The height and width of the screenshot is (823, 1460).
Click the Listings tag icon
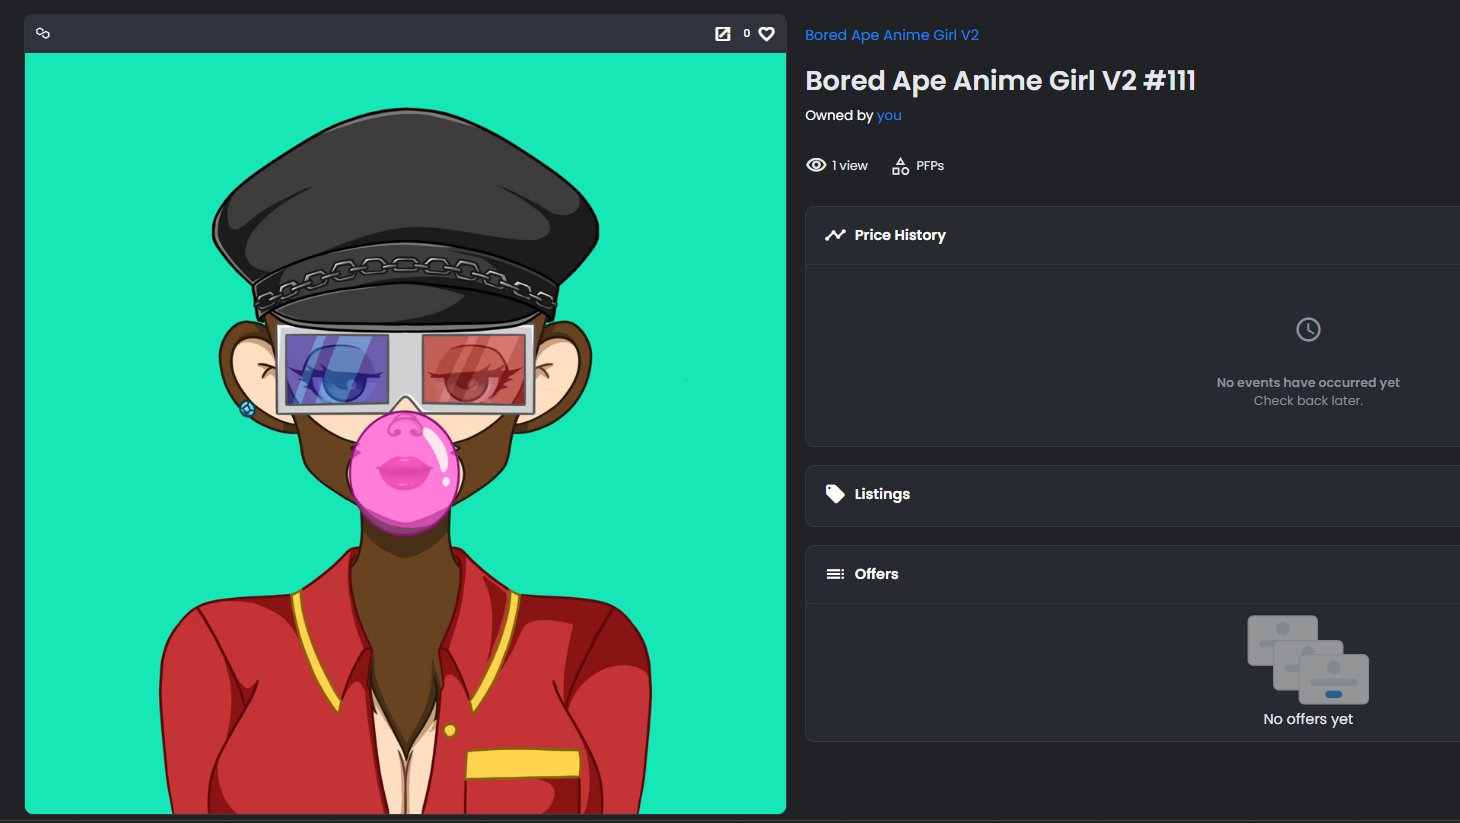pos(835,494)
